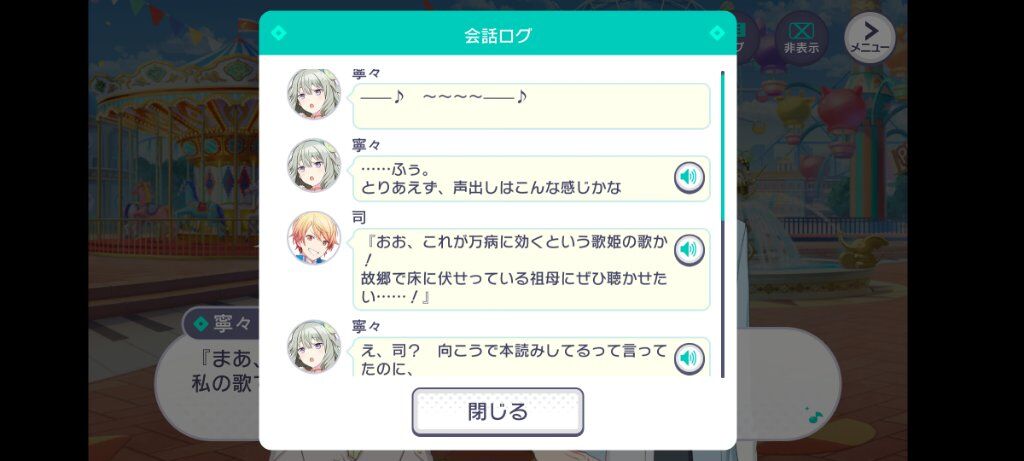The width and height of the screenshot is (1024, 461).
Task: Click left diamond icon in header
Action: pyautogui.click(x=279, y=33)
